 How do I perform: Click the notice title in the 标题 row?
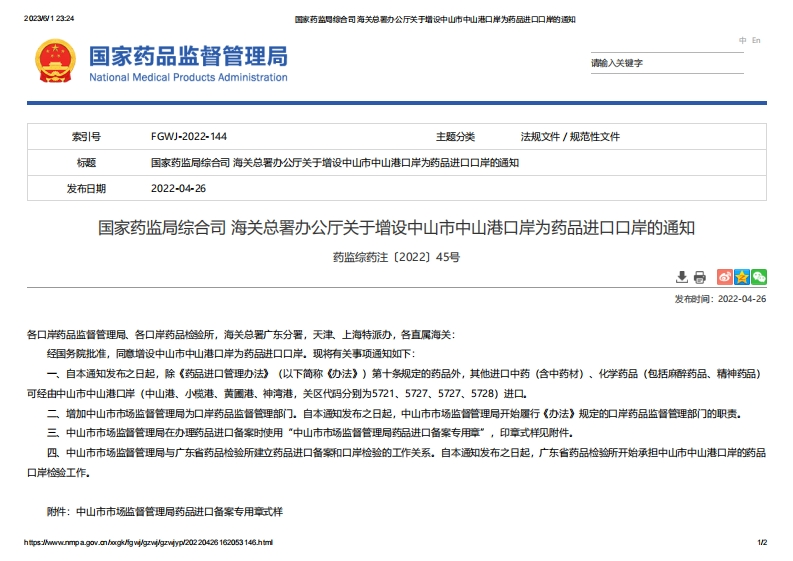335,162
